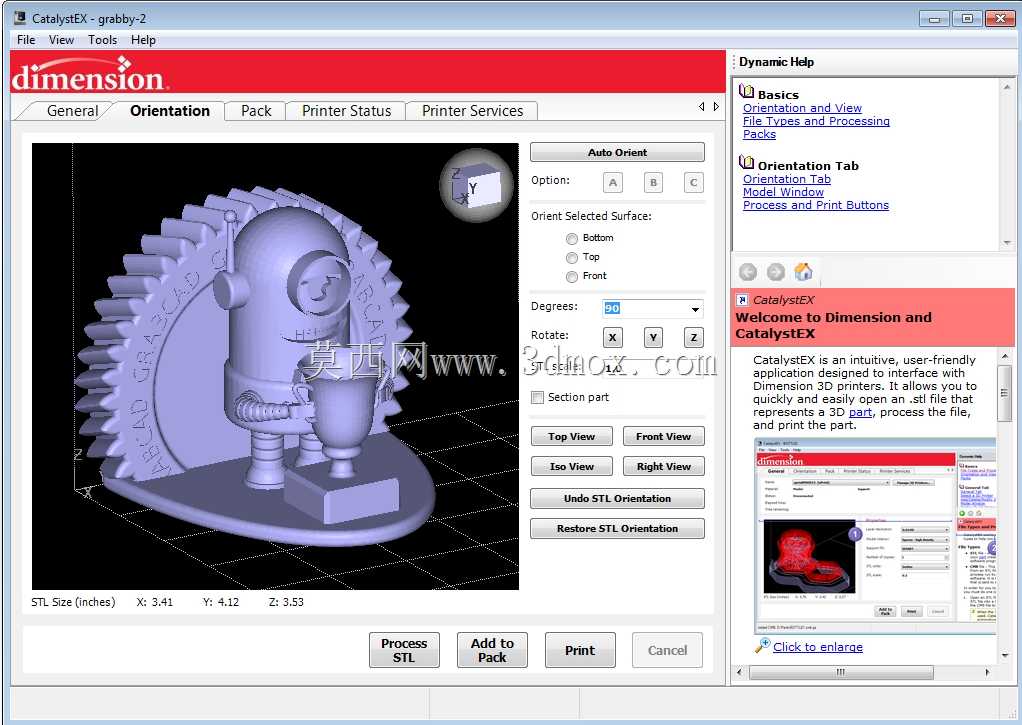1022x725 pixels.
Task: Open the File menu
Action: click(26, 40)
